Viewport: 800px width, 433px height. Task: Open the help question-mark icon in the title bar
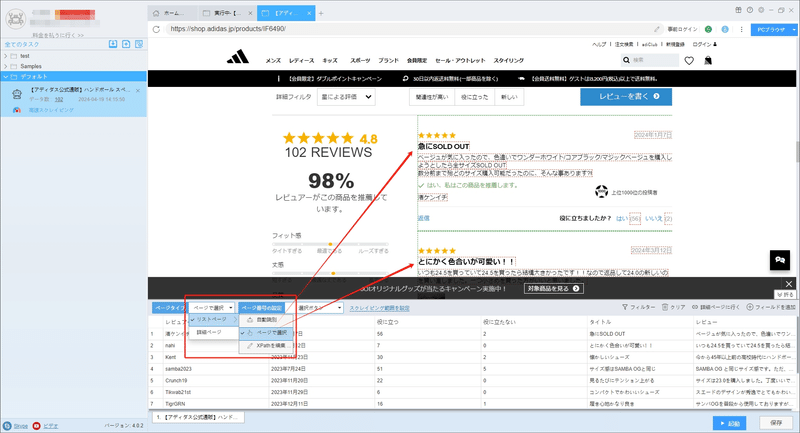749,10
